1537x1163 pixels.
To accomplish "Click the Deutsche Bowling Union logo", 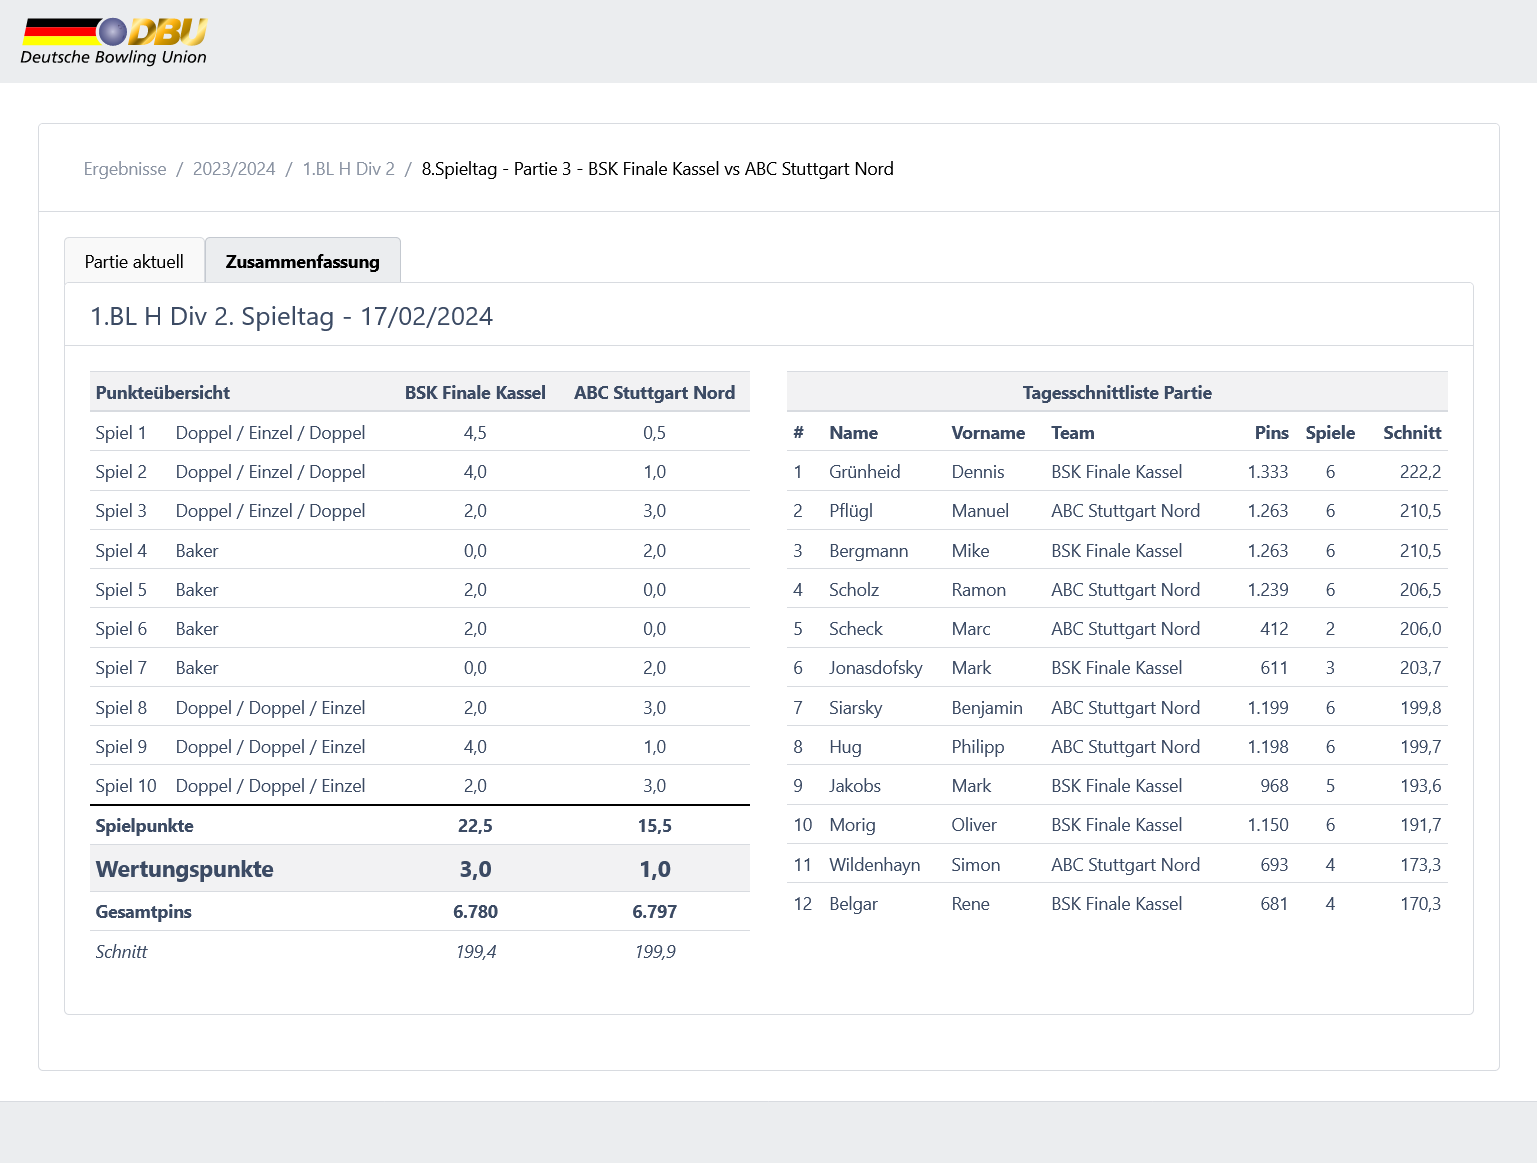I will (x=114, y=42).
